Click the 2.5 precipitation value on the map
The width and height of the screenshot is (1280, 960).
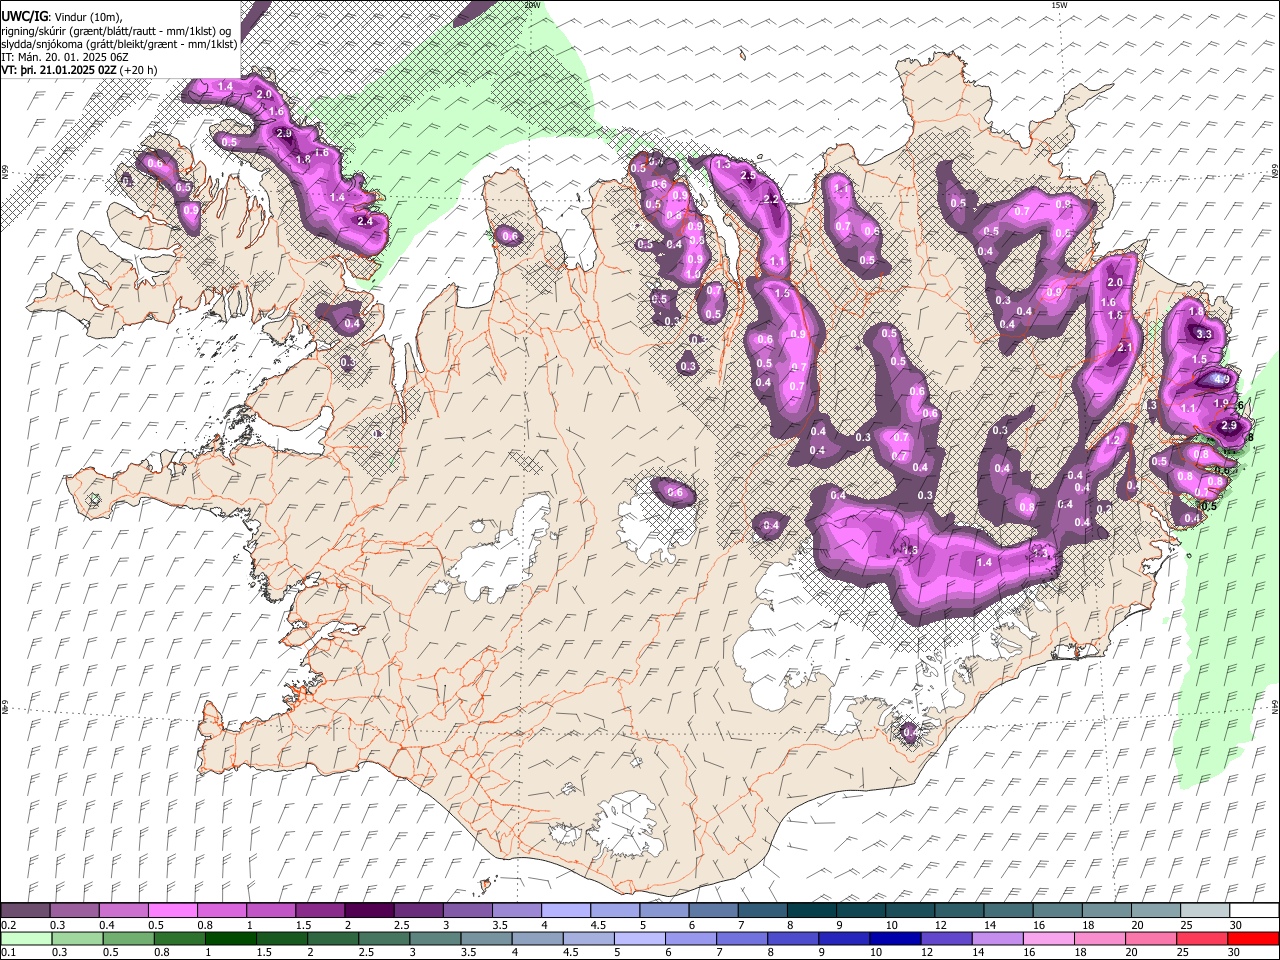[x=747, y=176]
